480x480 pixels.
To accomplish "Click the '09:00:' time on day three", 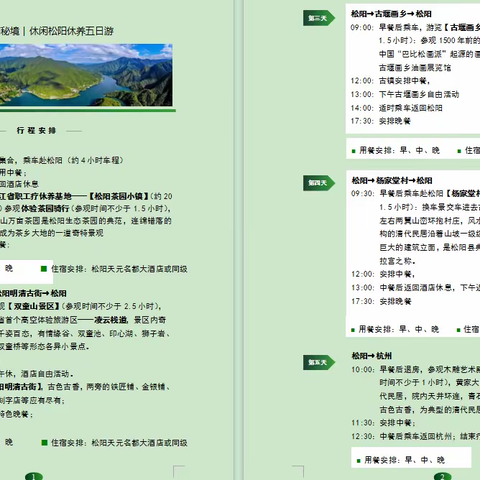I will point(362,27).
